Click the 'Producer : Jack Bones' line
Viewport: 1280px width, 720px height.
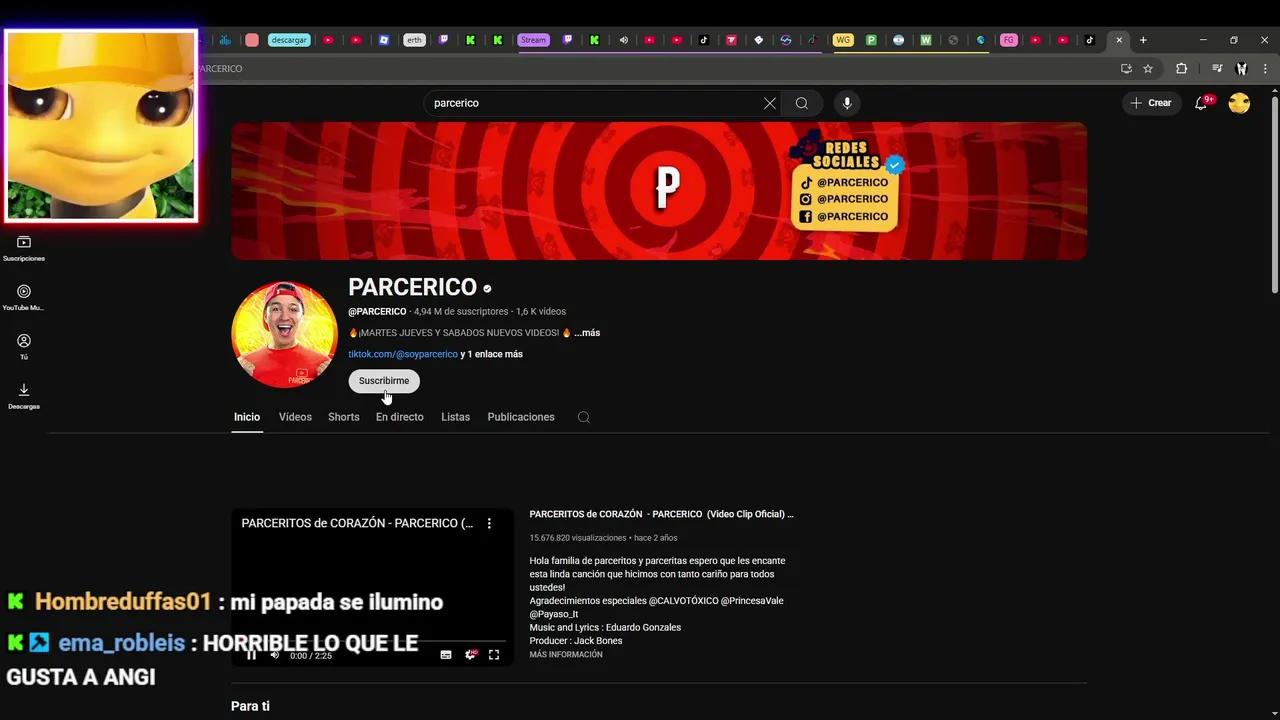click(x=576, y=641)
